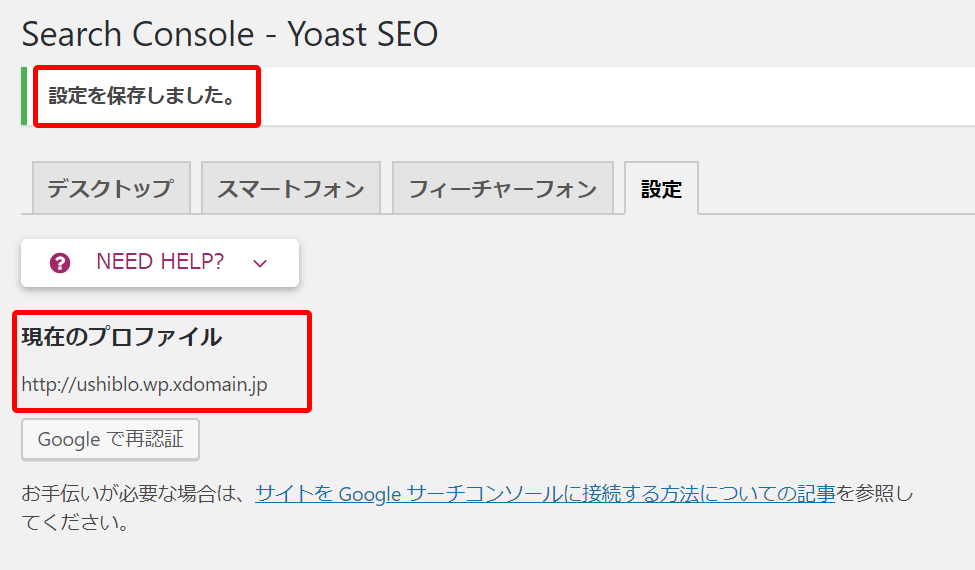The height and width of the screenshot is (570, 975).
Task: Open the Google サーチコンソール connection article link
Action: point(545,494)
